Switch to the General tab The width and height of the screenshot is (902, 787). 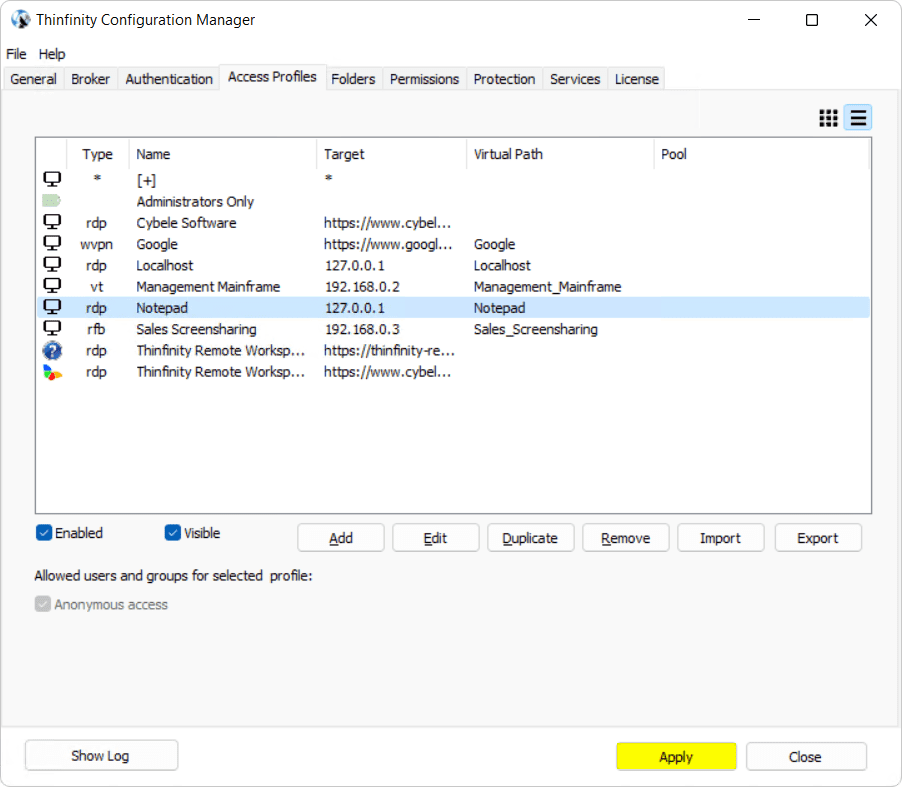pos(33,79)
